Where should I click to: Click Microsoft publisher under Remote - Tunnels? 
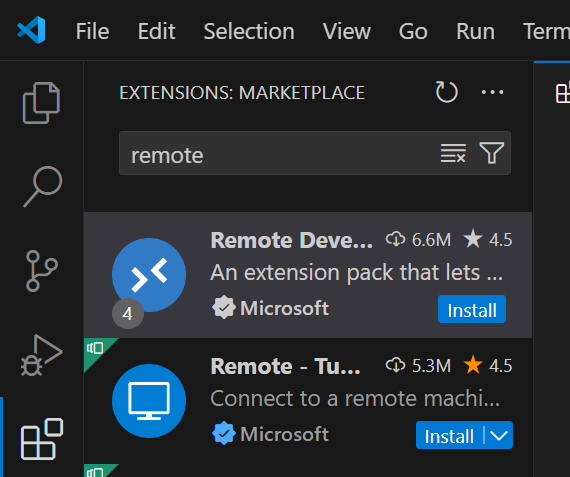[284, 434]
